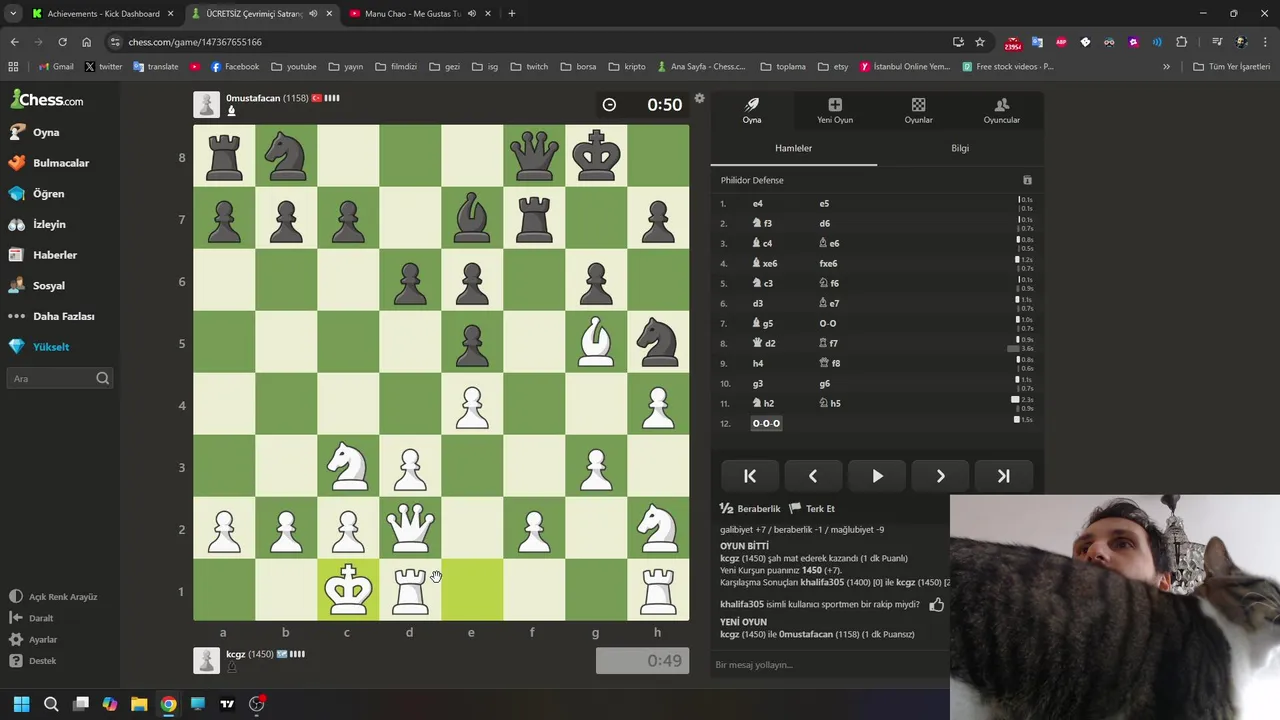Switch to Oyunlar tab
This screenshot has width=1280, height=720.
point(918,110)
